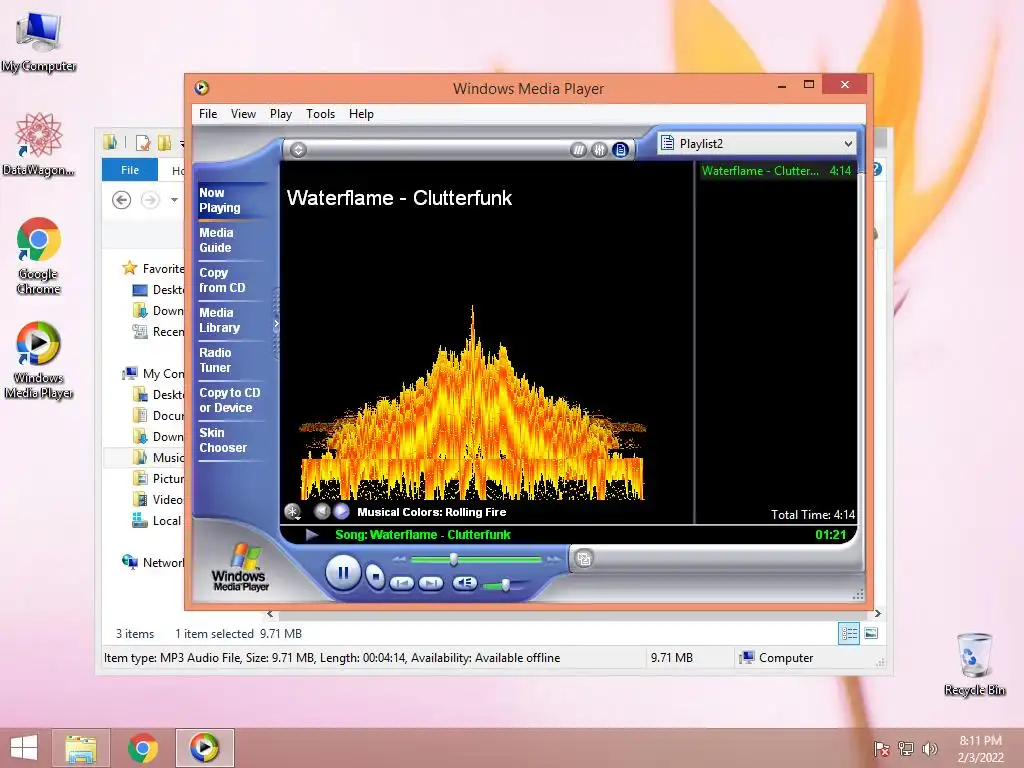The width and height of the screenshot is (1024, 768).
Task: Open the Play menu
Action: 281,114
